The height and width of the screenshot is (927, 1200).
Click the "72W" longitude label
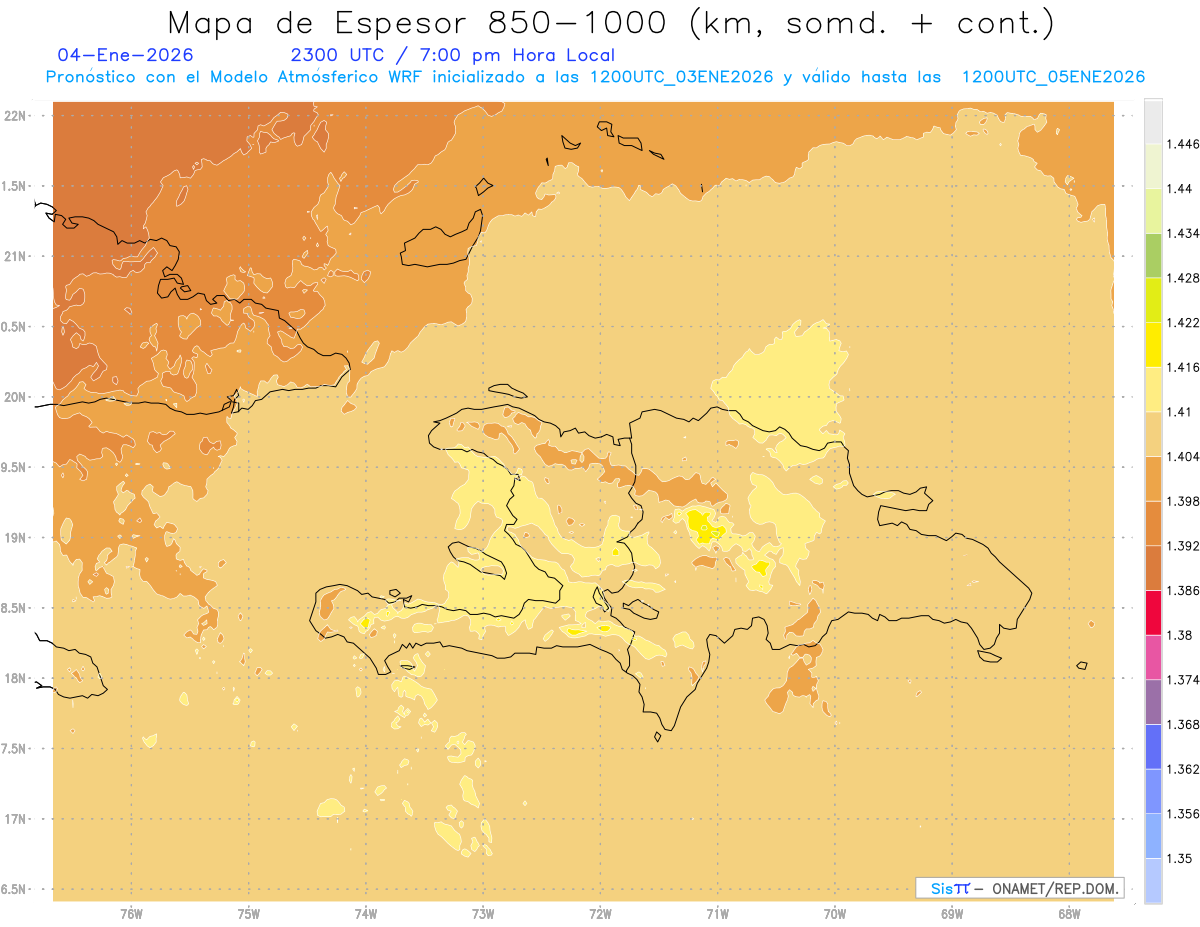(600, 914)
